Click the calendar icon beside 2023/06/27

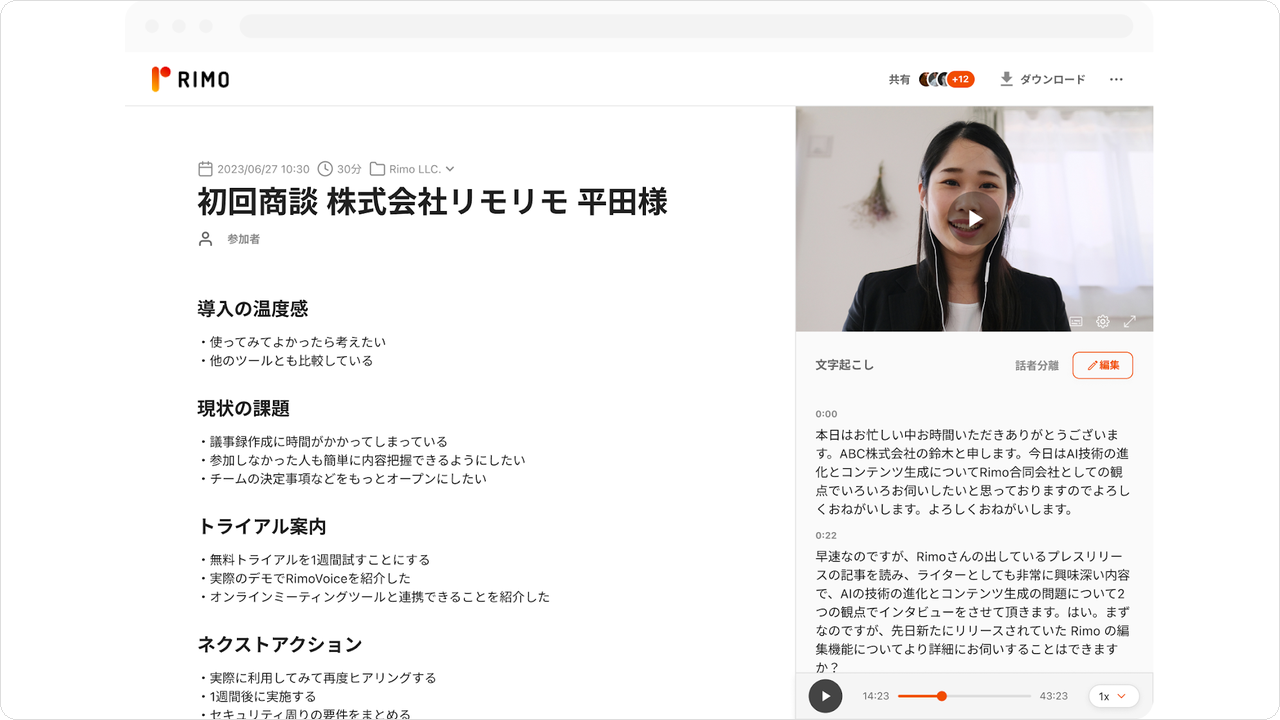pyautogui.click(x=205, y=169)
